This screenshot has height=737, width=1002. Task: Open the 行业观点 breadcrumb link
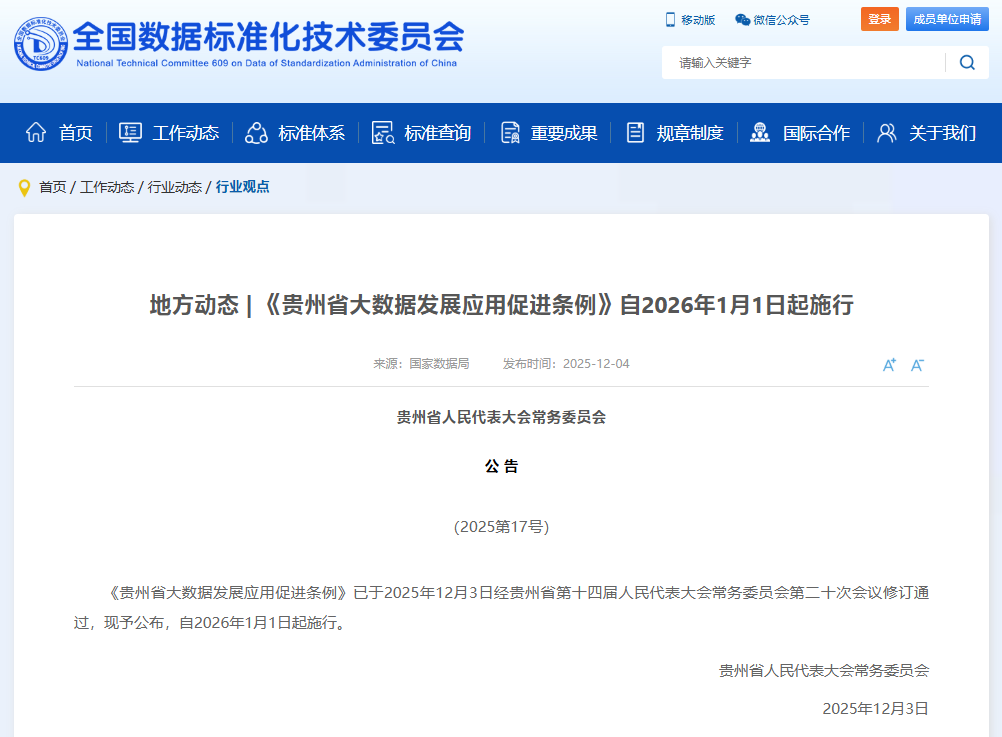click(x=243, y=186)
